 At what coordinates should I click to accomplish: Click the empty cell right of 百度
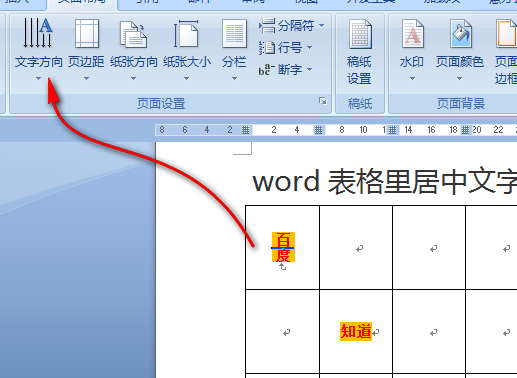click(x=356, y=247)
